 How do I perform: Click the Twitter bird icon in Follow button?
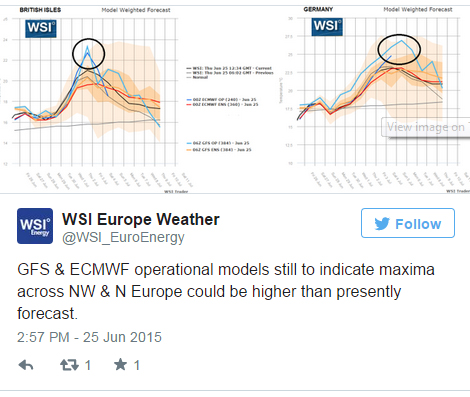pos(382,224)
